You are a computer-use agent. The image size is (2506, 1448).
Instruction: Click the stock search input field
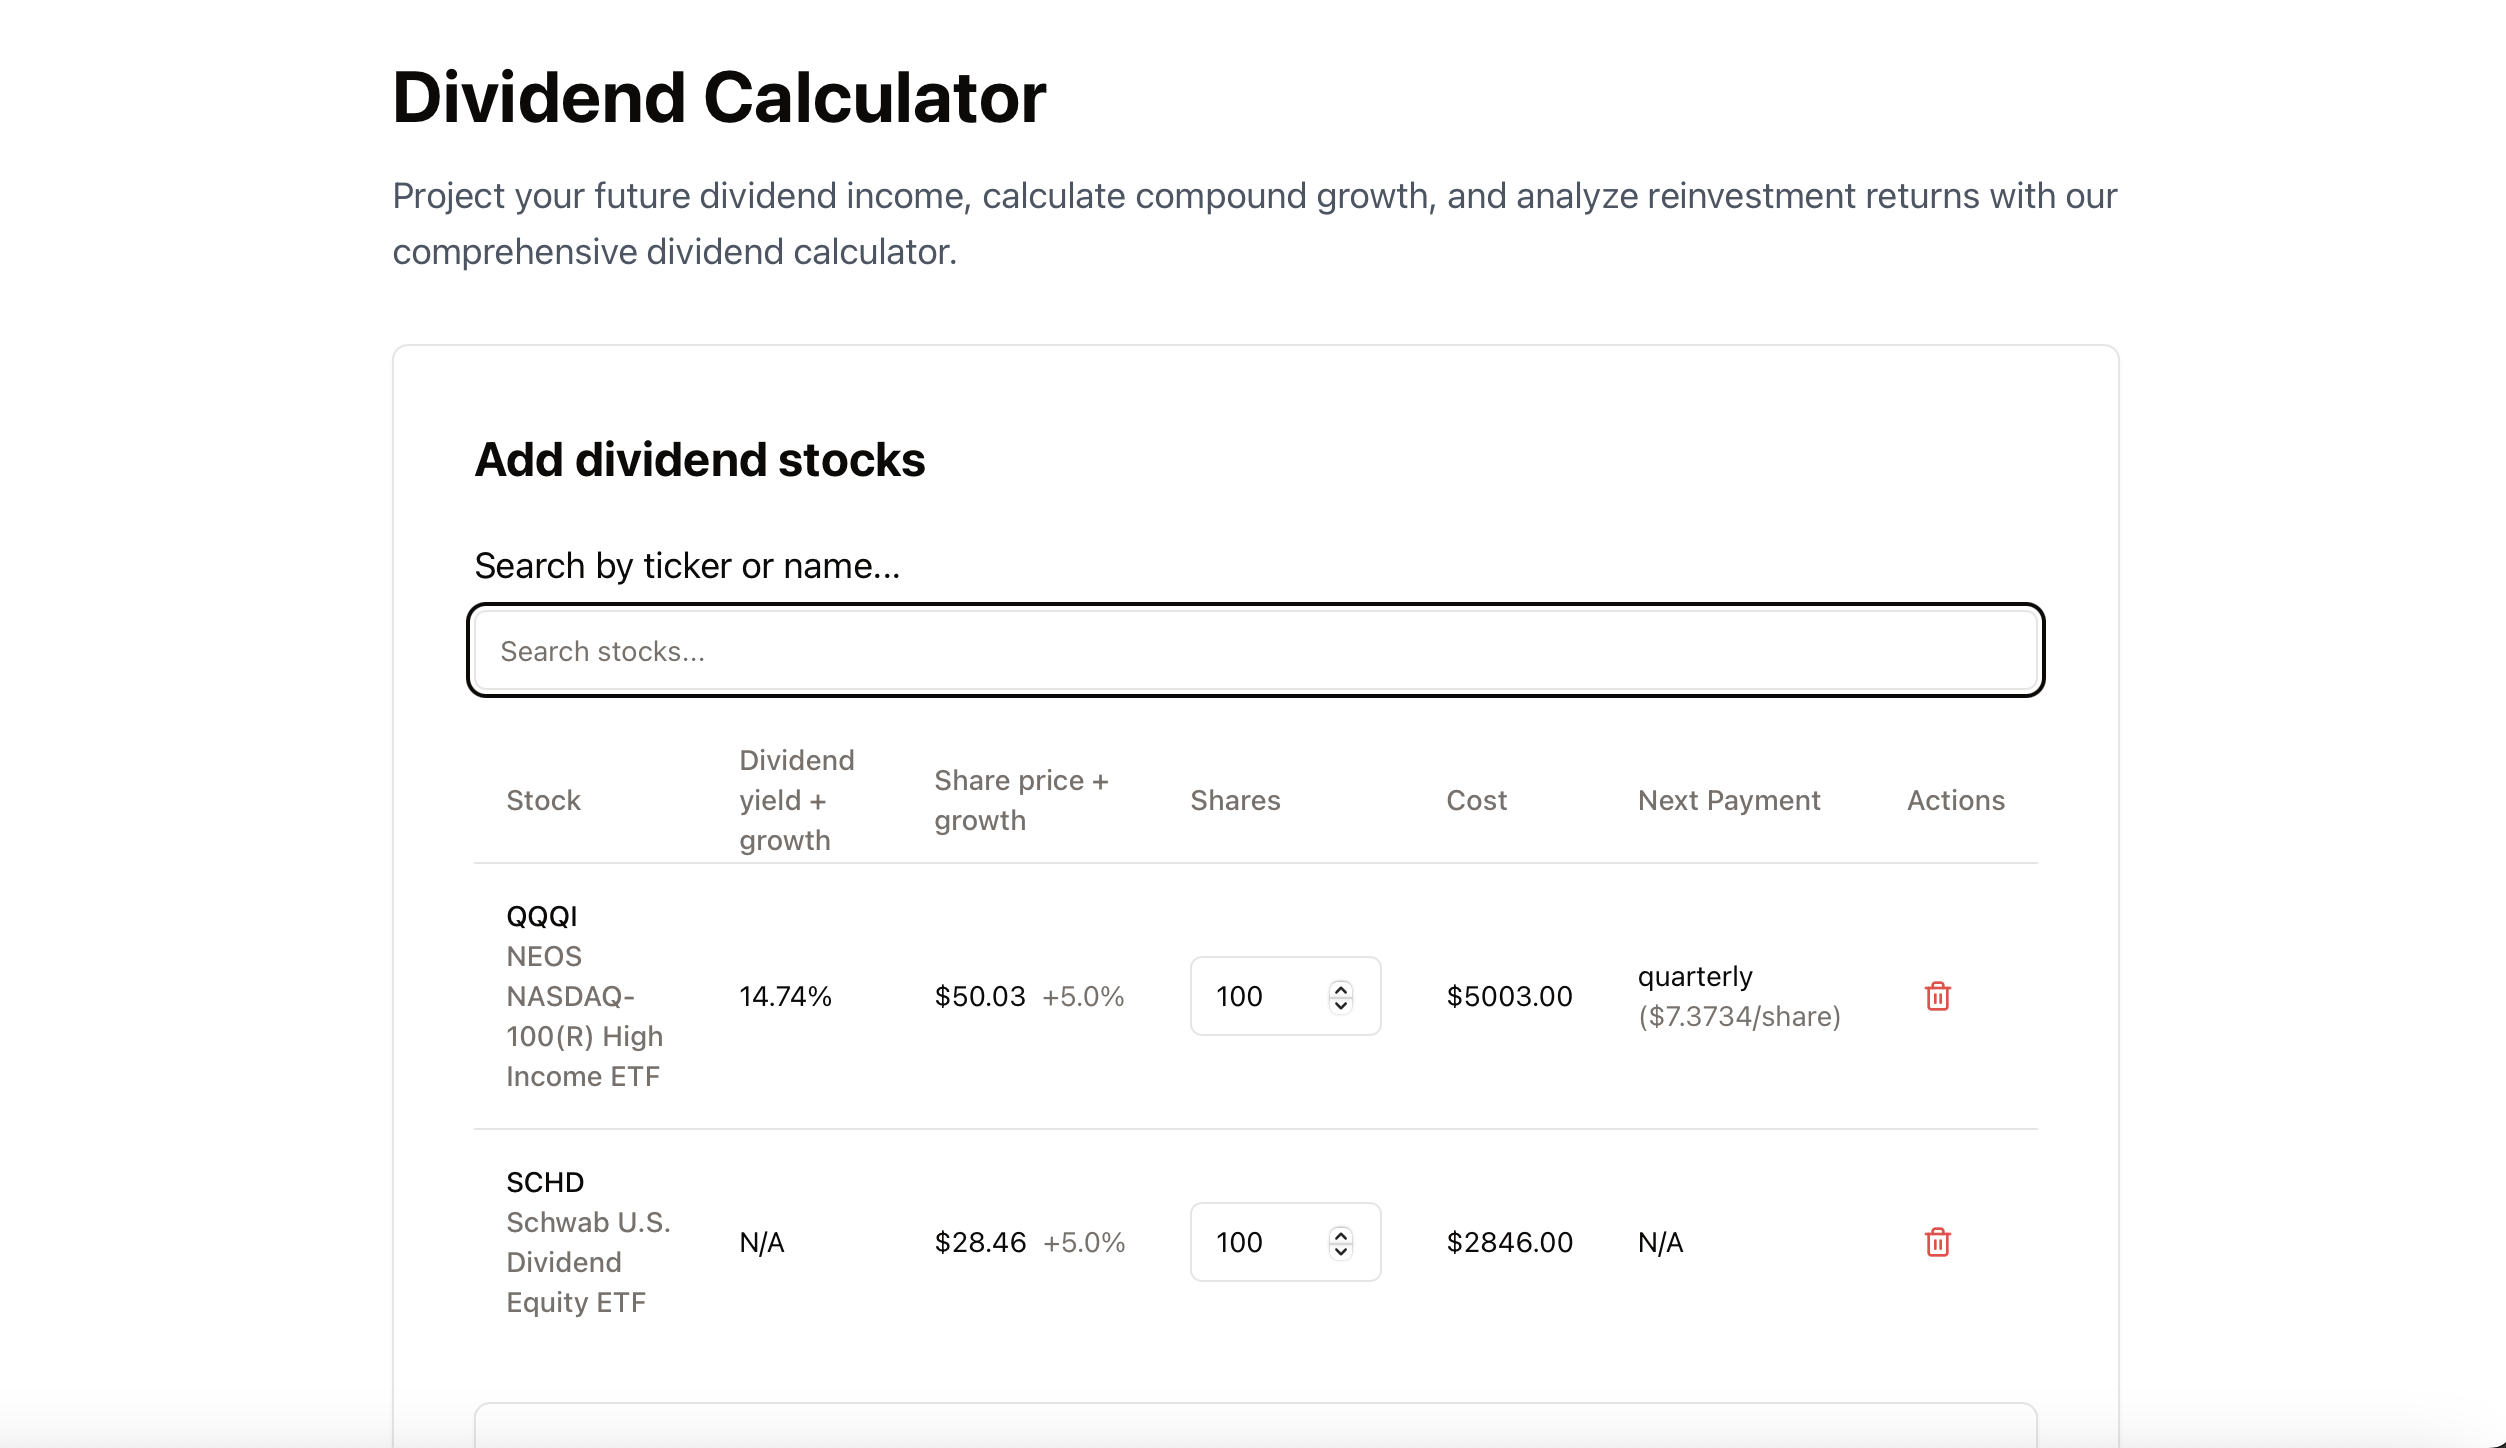(1254, 650)
